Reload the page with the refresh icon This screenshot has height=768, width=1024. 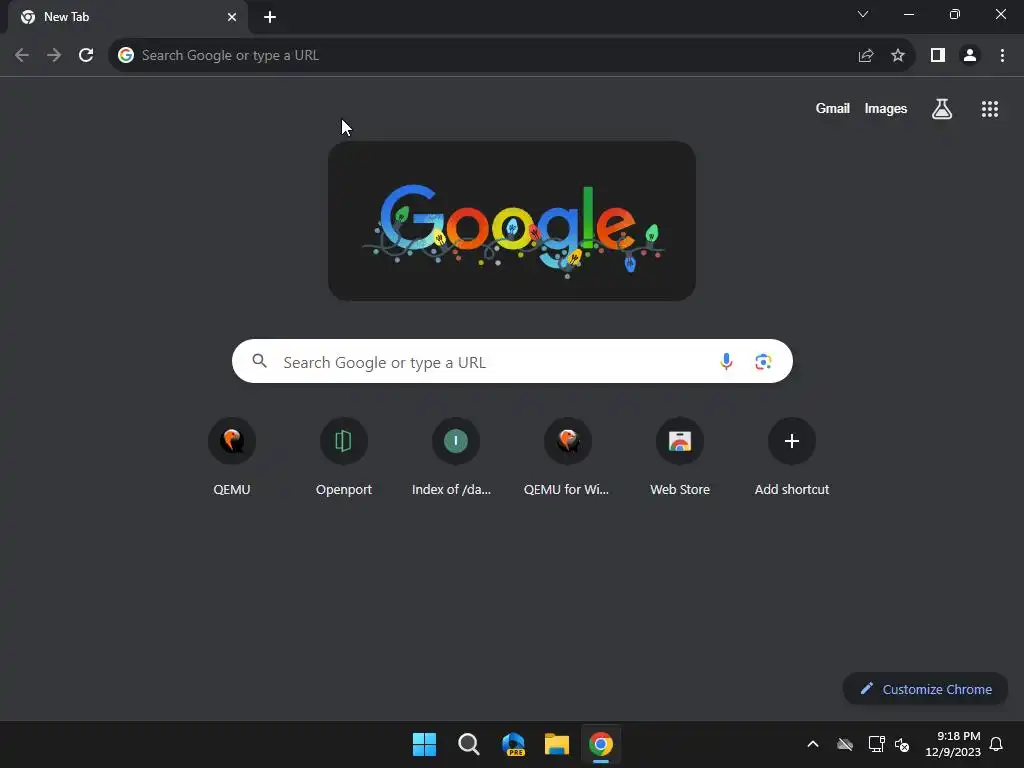(x=86, y=56)
